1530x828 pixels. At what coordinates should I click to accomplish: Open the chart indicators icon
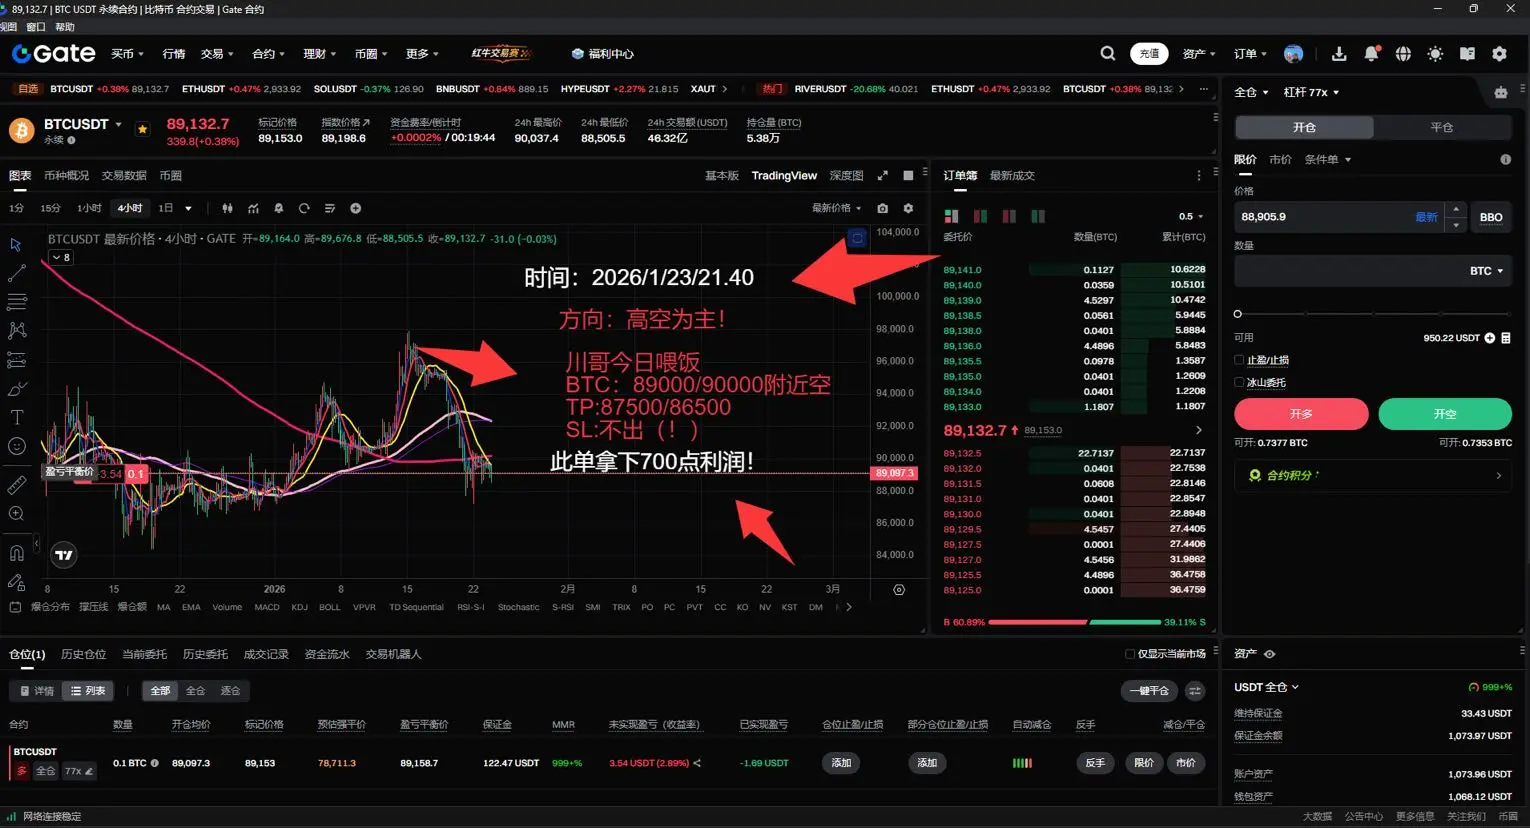tap(253, 208)
